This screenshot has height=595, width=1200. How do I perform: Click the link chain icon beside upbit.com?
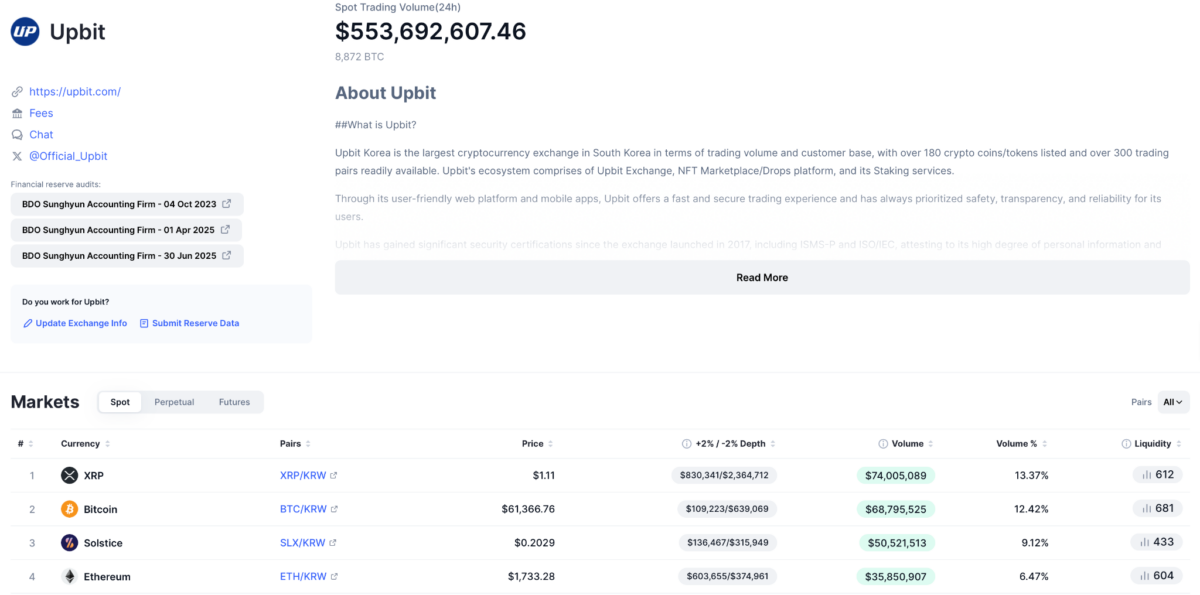click(x=17, y=92)
